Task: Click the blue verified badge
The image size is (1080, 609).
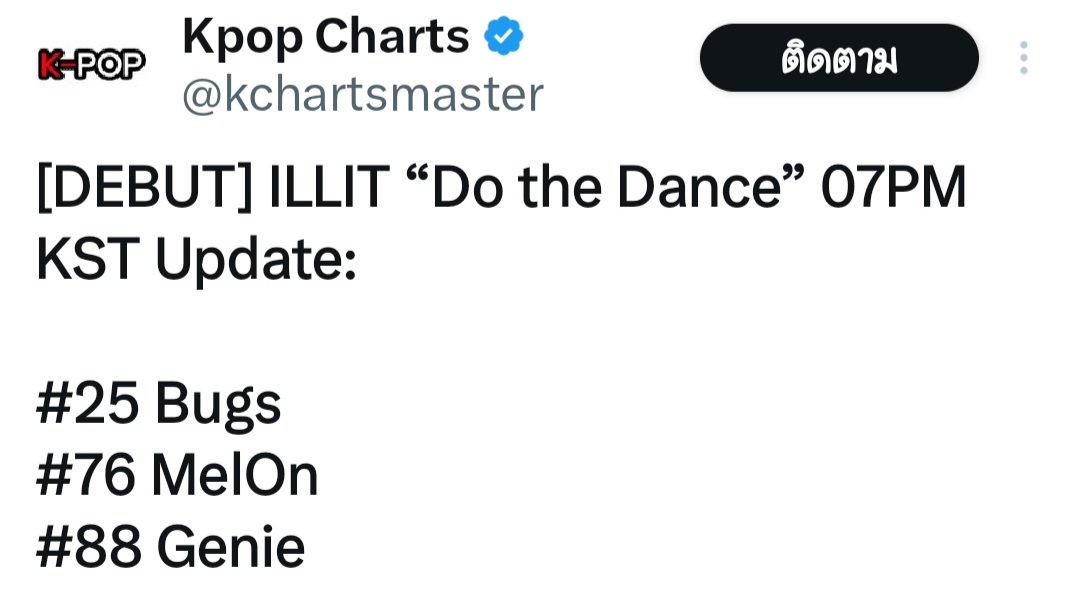Action: pos(503,36)
